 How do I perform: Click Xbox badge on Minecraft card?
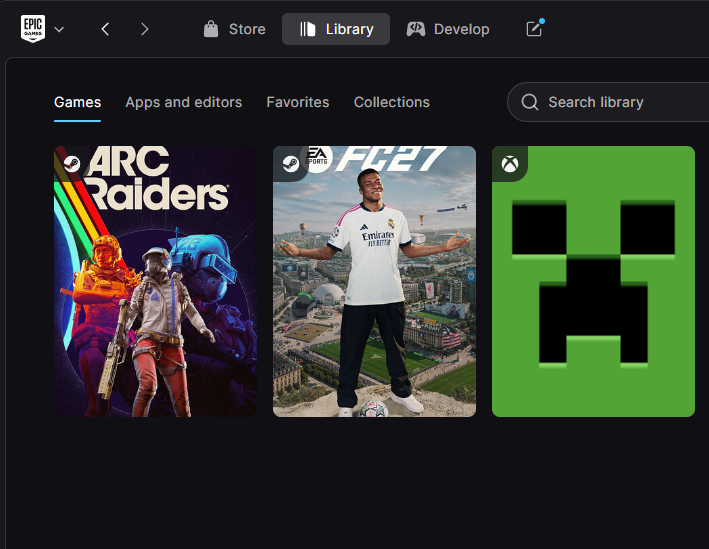[510, 164]
